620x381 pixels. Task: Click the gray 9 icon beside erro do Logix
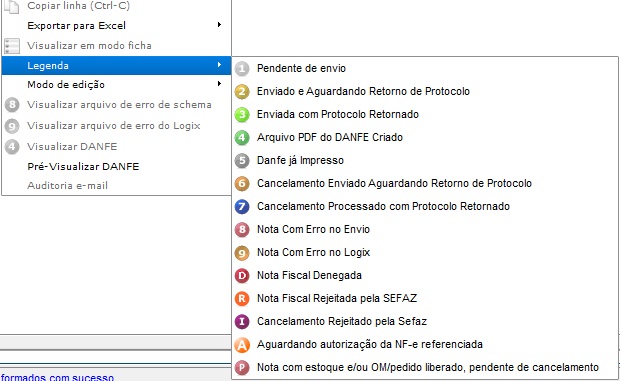point(12,126)
